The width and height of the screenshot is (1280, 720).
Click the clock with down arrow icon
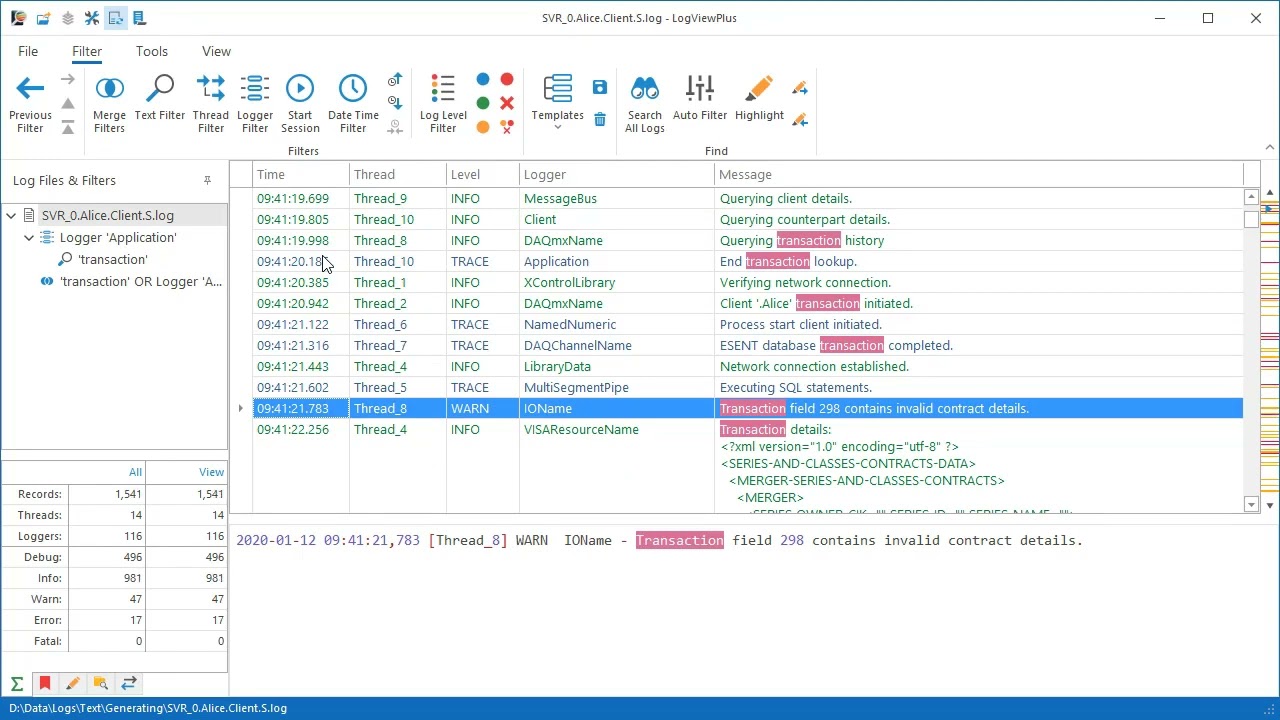pyautogui.click(x=395, y=103)
